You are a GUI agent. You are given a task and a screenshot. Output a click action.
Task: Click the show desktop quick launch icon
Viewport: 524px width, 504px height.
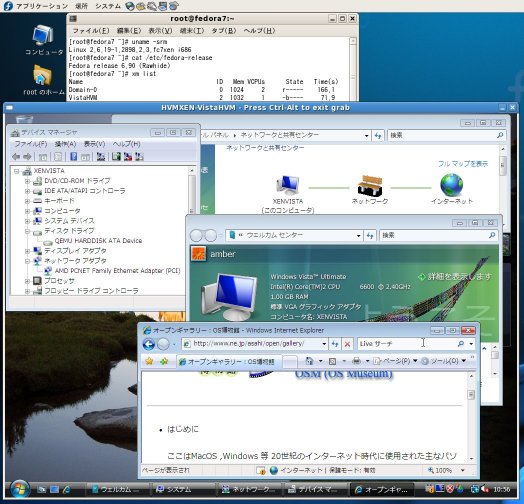(41, 490)
